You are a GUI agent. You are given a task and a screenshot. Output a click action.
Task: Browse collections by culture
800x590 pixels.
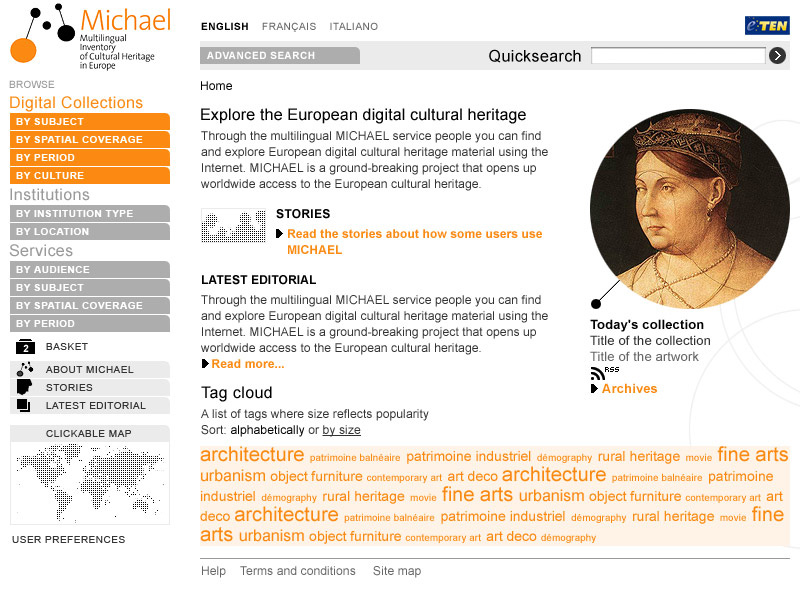[90, 175]
